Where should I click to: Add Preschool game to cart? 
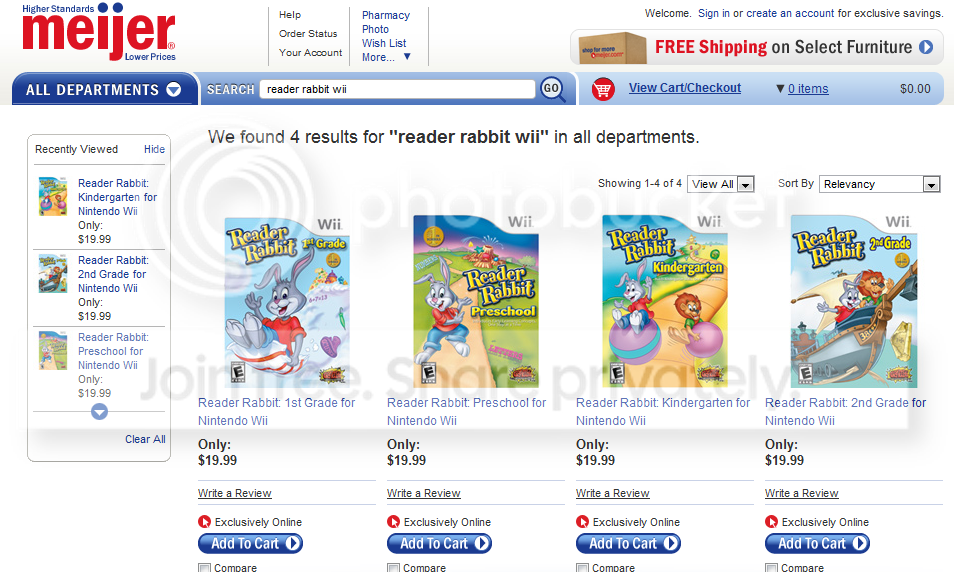(x=439, y=543)
